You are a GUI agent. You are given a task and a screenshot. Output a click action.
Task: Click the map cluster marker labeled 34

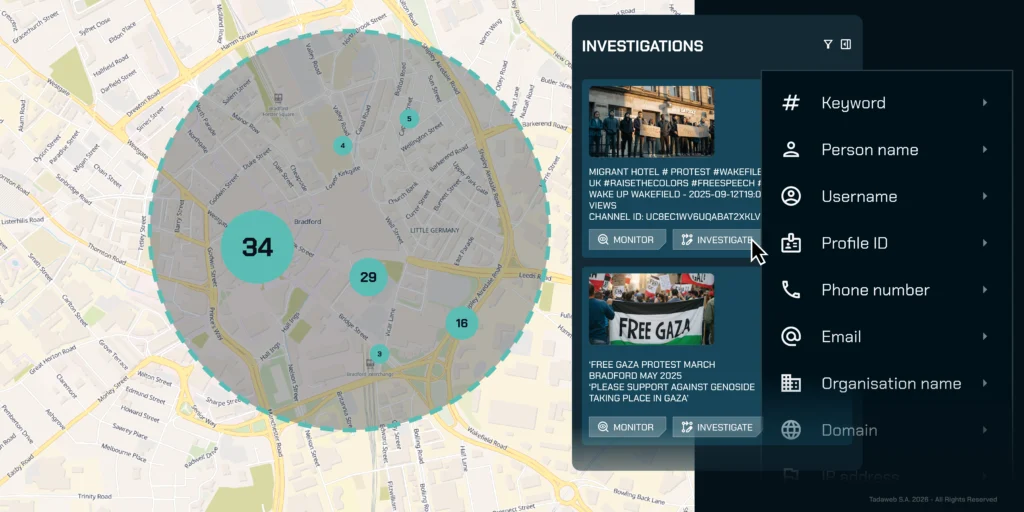(257, 247)
